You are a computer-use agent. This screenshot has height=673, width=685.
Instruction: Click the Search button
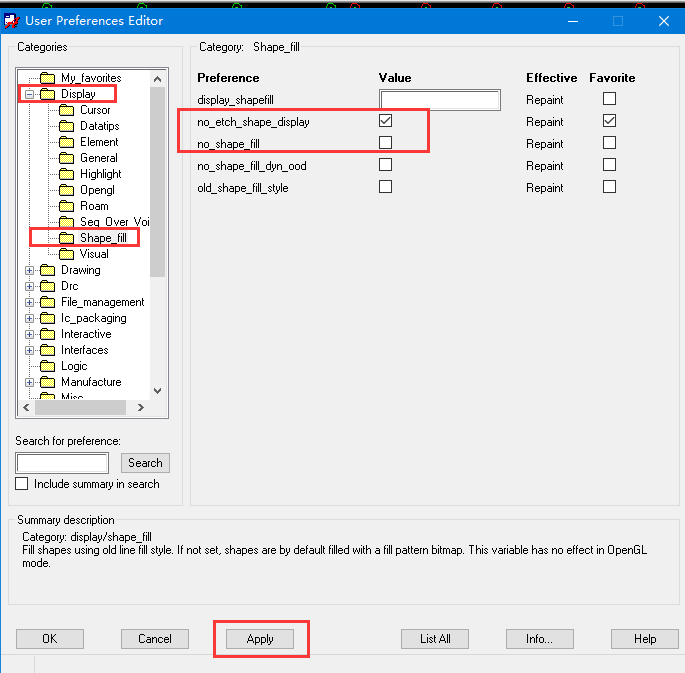(x=145, y=463)
